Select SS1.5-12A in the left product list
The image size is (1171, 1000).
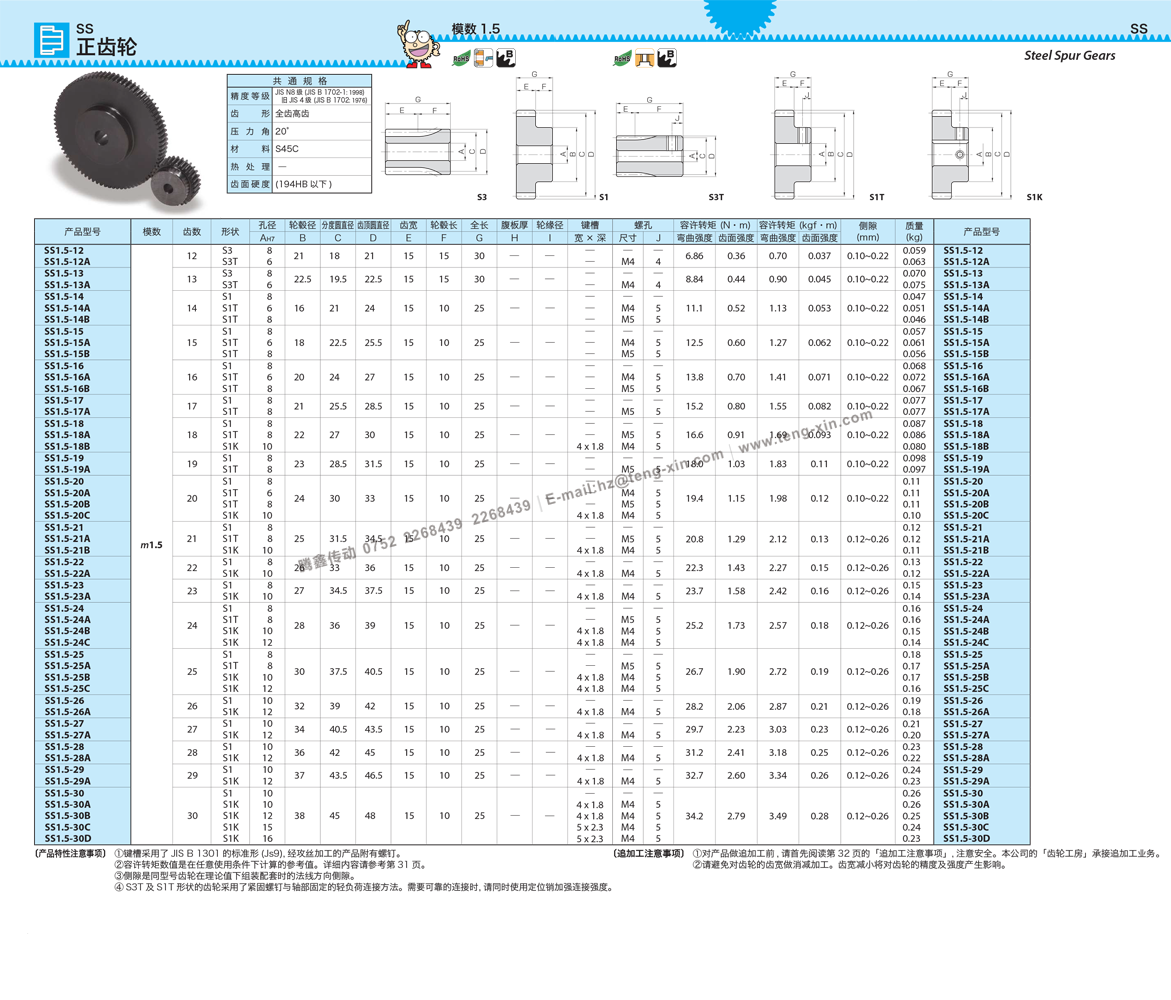click(x=67, y=262)
